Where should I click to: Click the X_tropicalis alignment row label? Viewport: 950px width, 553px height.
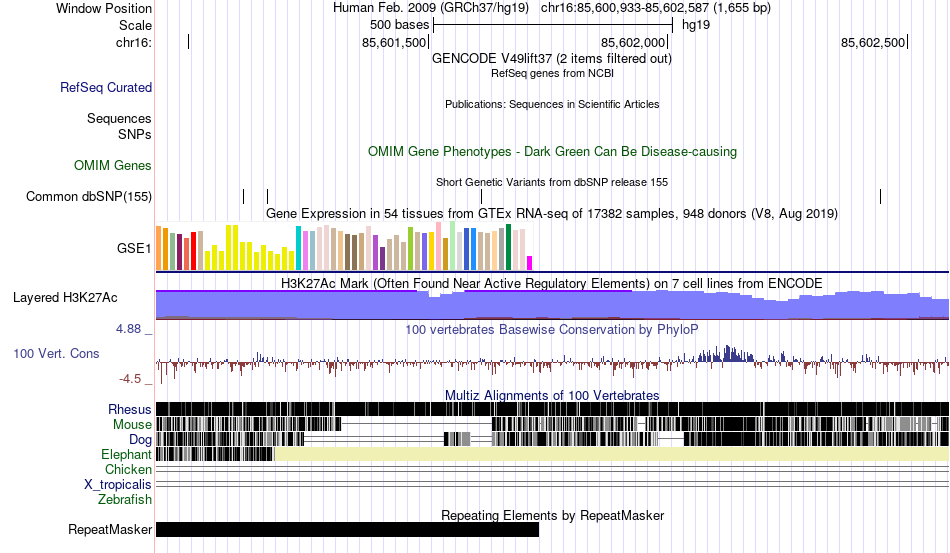(118, 485)
